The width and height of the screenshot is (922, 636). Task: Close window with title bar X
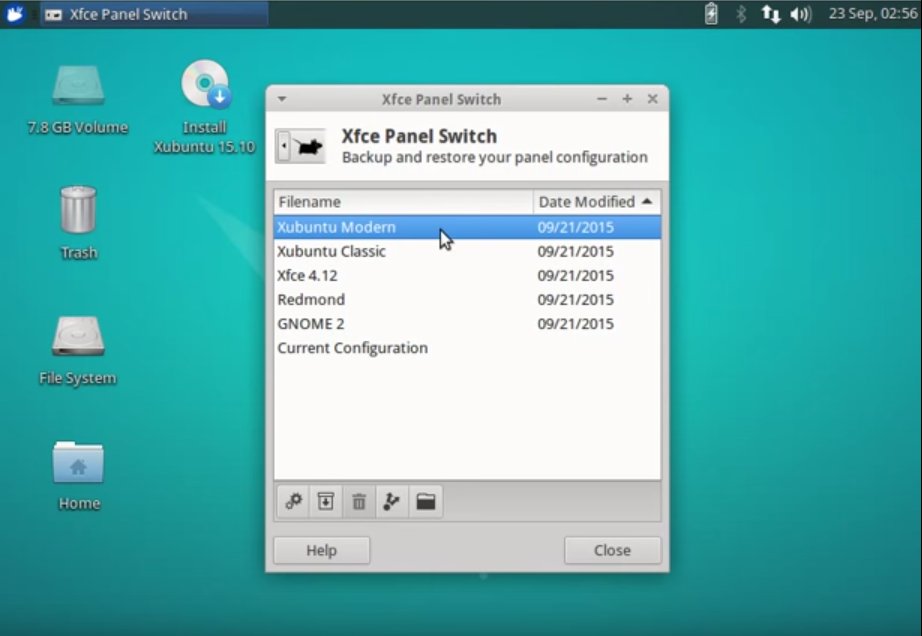(653, 99)
